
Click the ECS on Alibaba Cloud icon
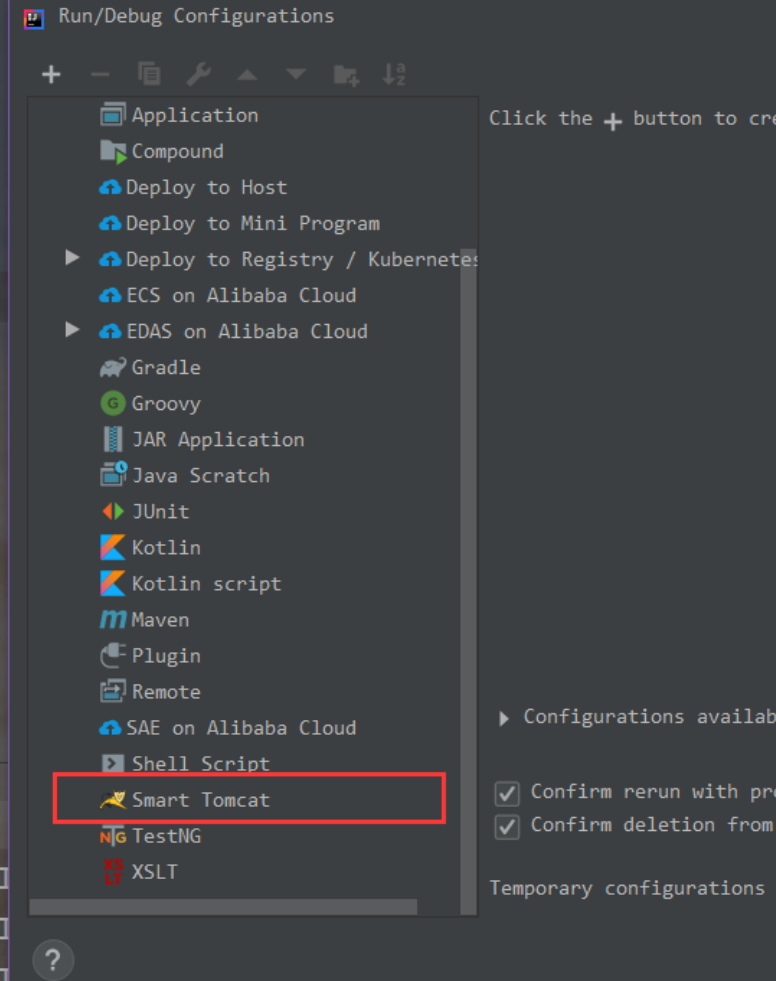(x=110, y=295)
